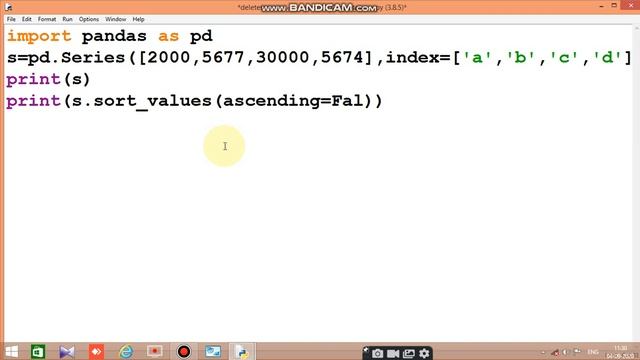The width and height of the screenshot is (640, 360).
Task: Click the Bandicam red record taskbar icon
Action: pos(184,351)
